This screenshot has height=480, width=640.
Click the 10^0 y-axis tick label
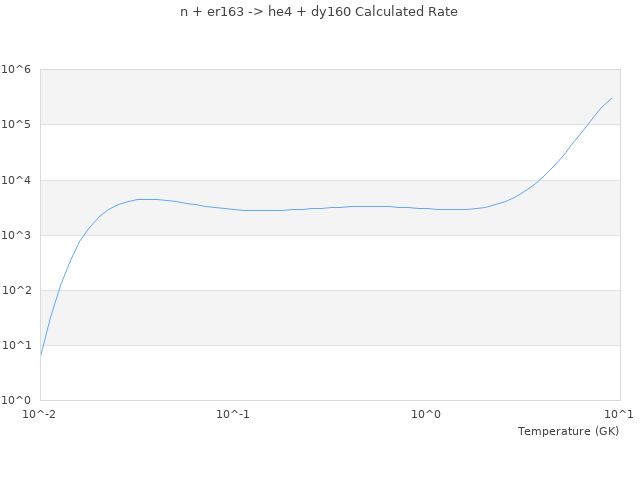coord(16,400)
